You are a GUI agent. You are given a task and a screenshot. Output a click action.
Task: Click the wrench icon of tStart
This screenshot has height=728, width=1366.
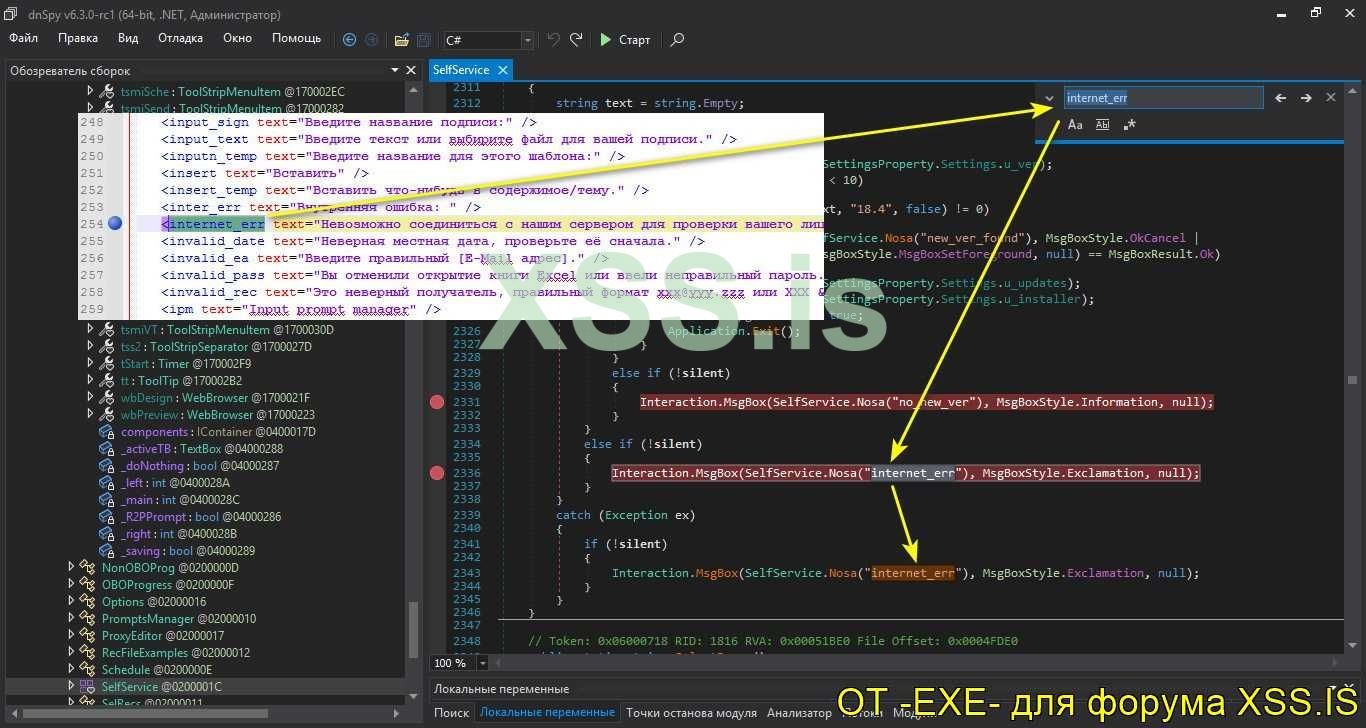(x=108, y=364)
